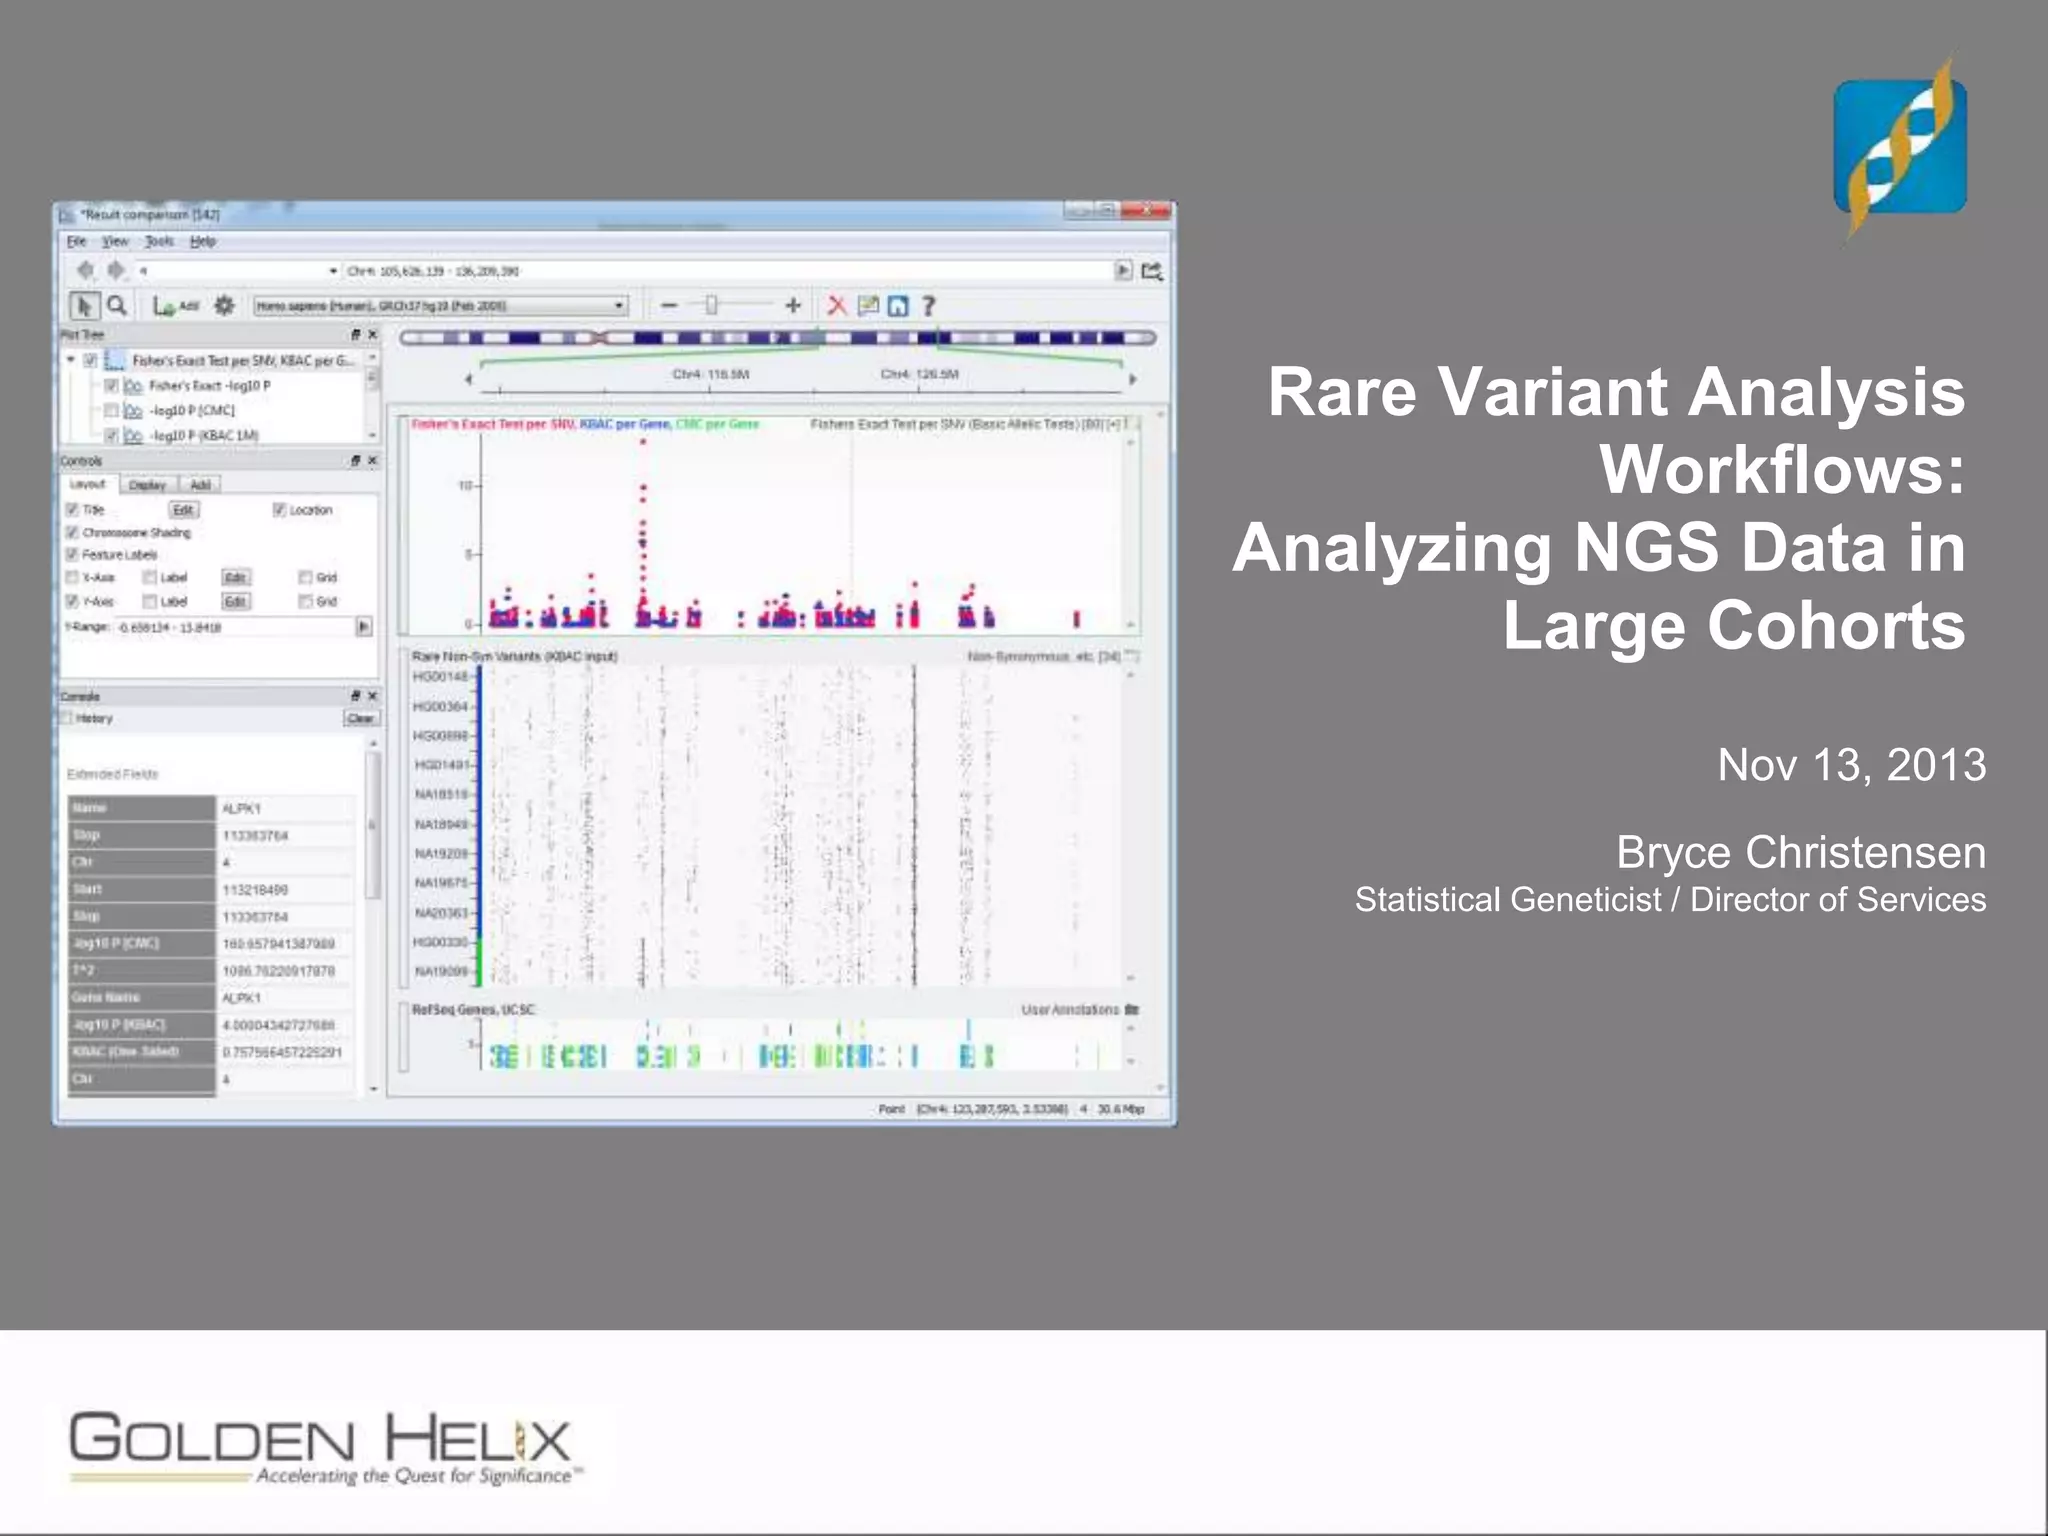This screenshot has height=1536, width=2048.
Task: Click the zoom out minus icon
Action: [669, 306]
